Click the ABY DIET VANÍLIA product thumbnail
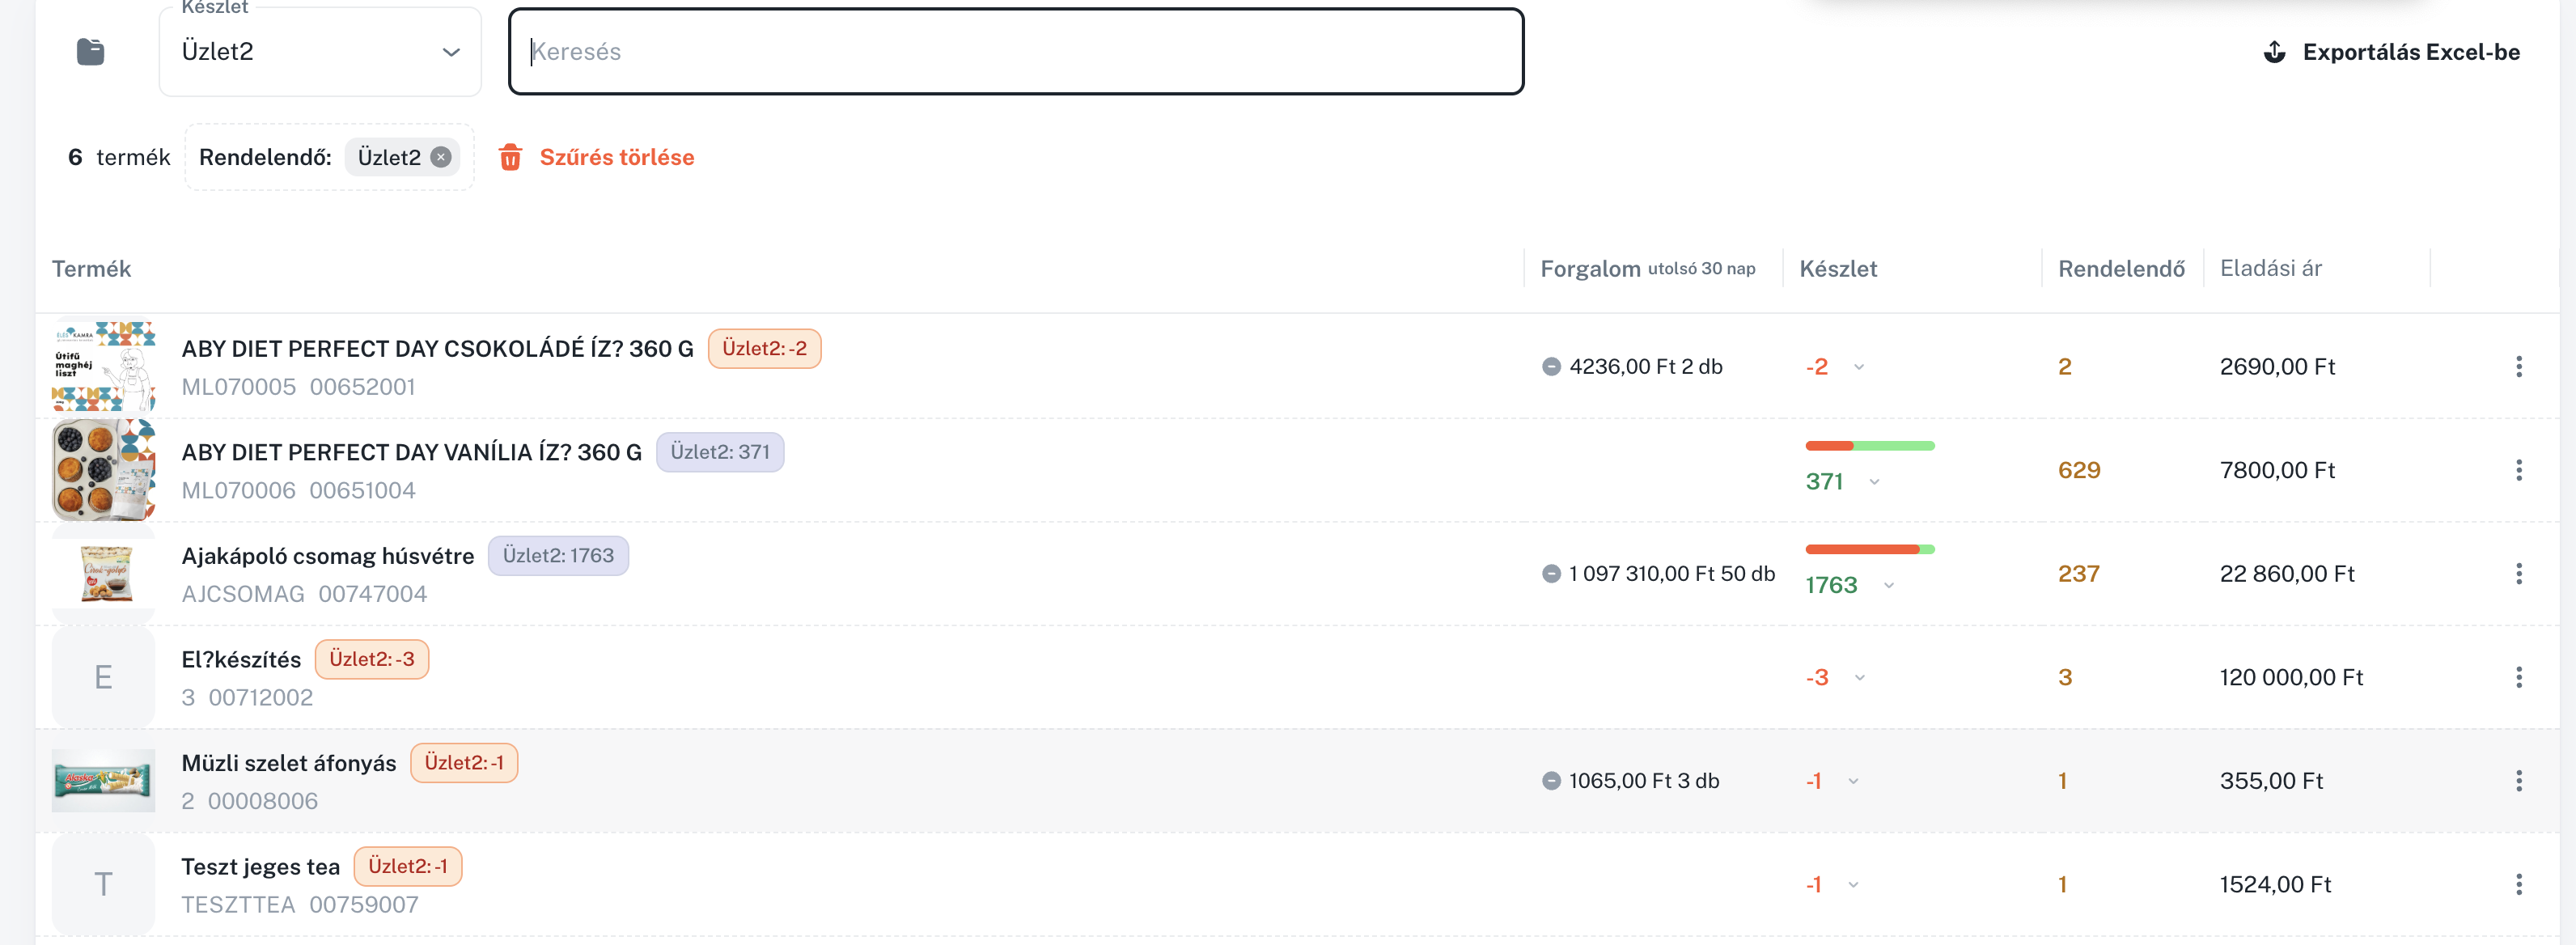 pos(103,471)
